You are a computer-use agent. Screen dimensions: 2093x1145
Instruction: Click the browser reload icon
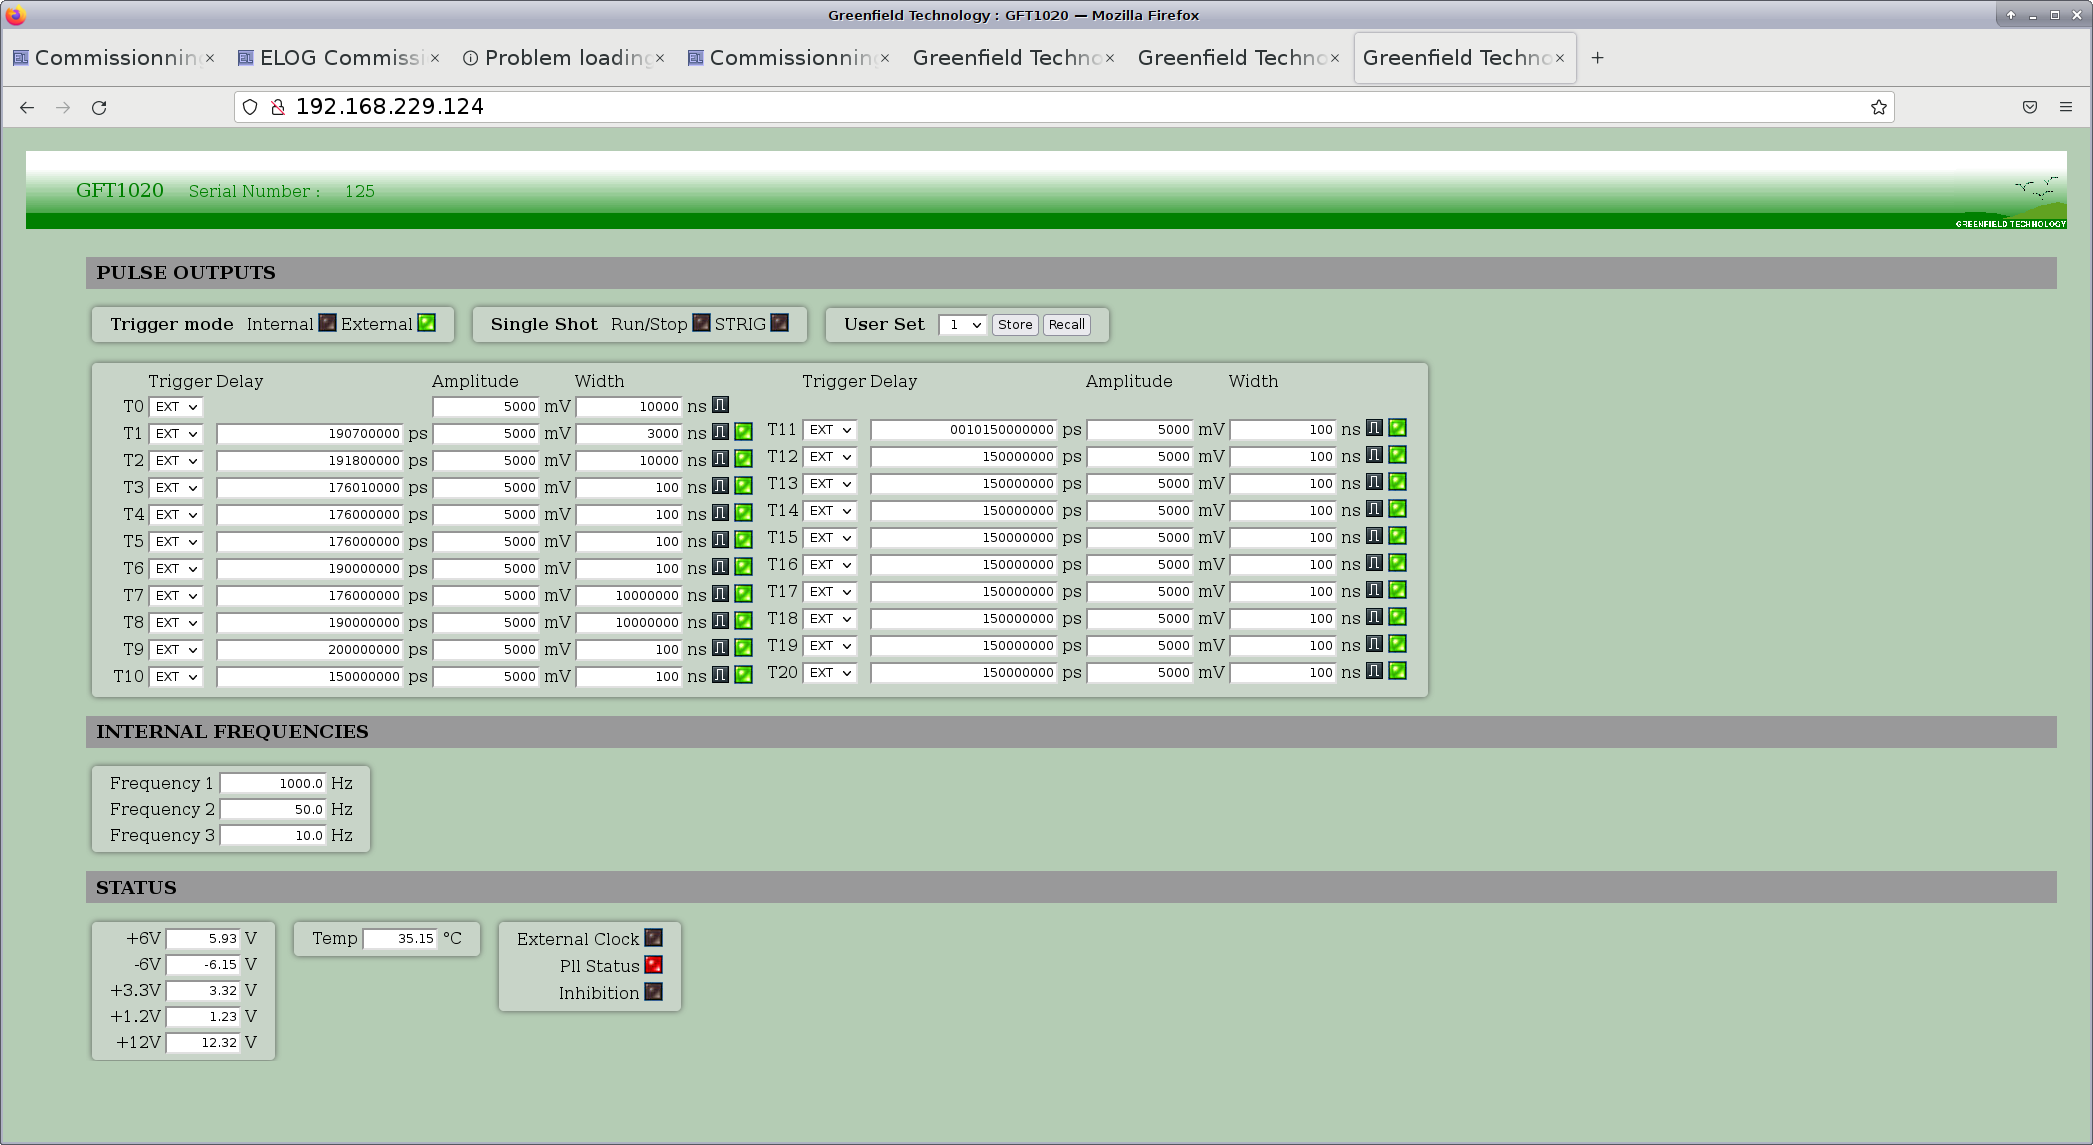click(99, 107)
